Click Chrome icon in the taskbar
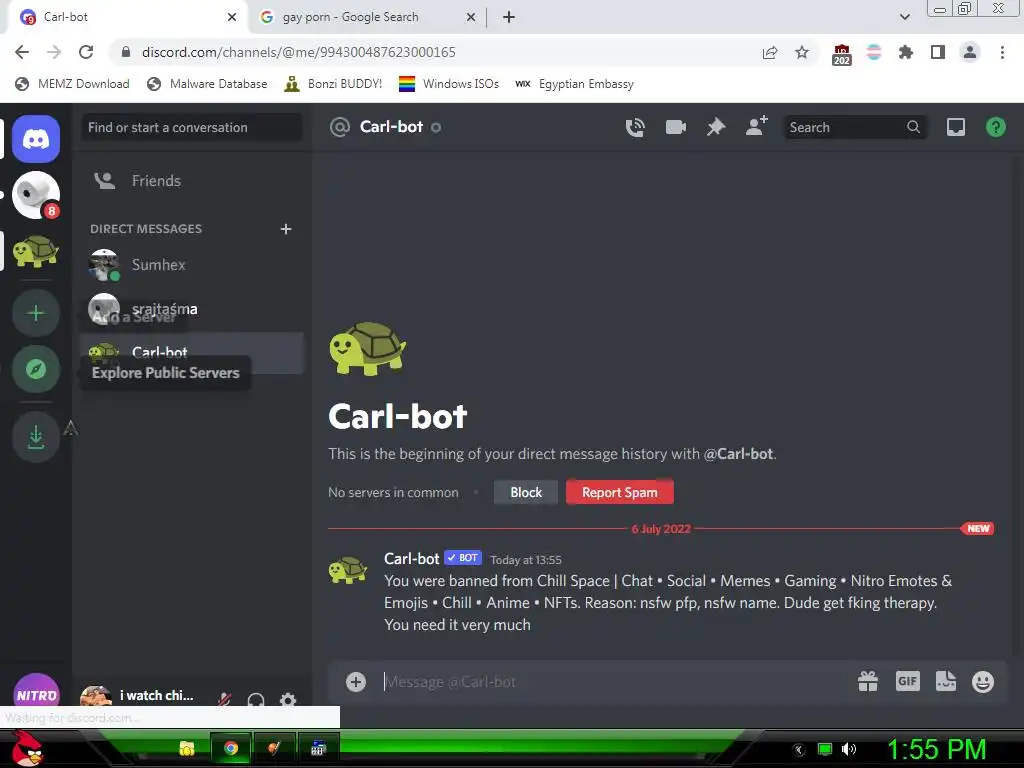 [231, 748]
